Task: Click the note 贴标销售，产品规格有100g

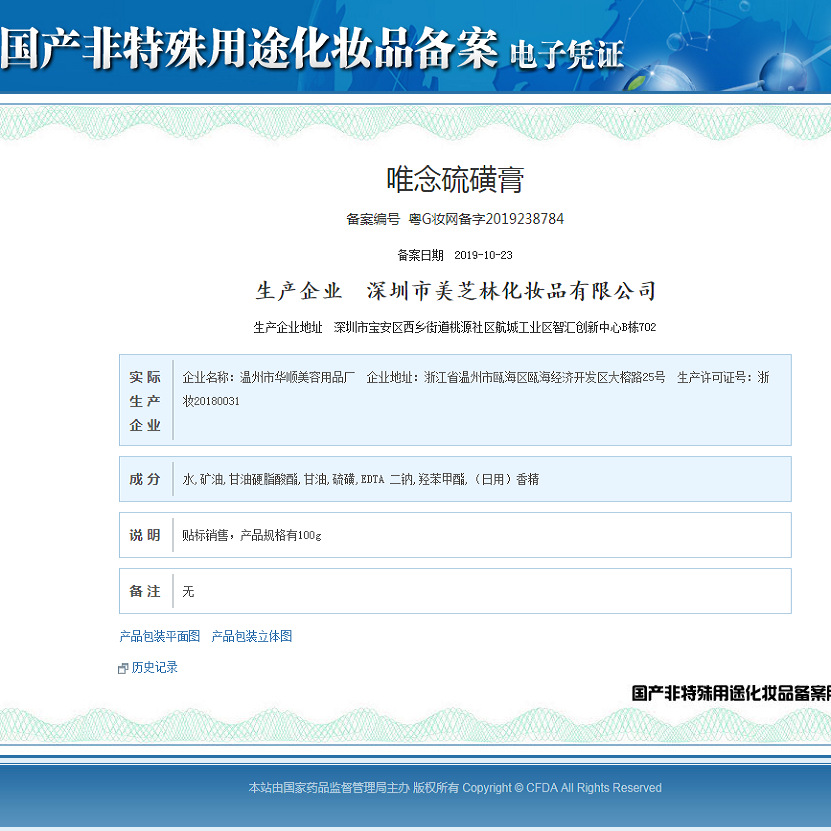Action: [x=252, y=535]
